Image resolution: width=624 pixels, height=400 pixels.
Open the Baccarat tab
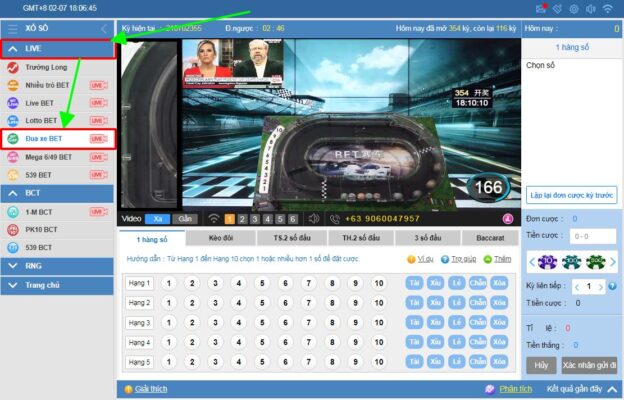pos(489,239)
